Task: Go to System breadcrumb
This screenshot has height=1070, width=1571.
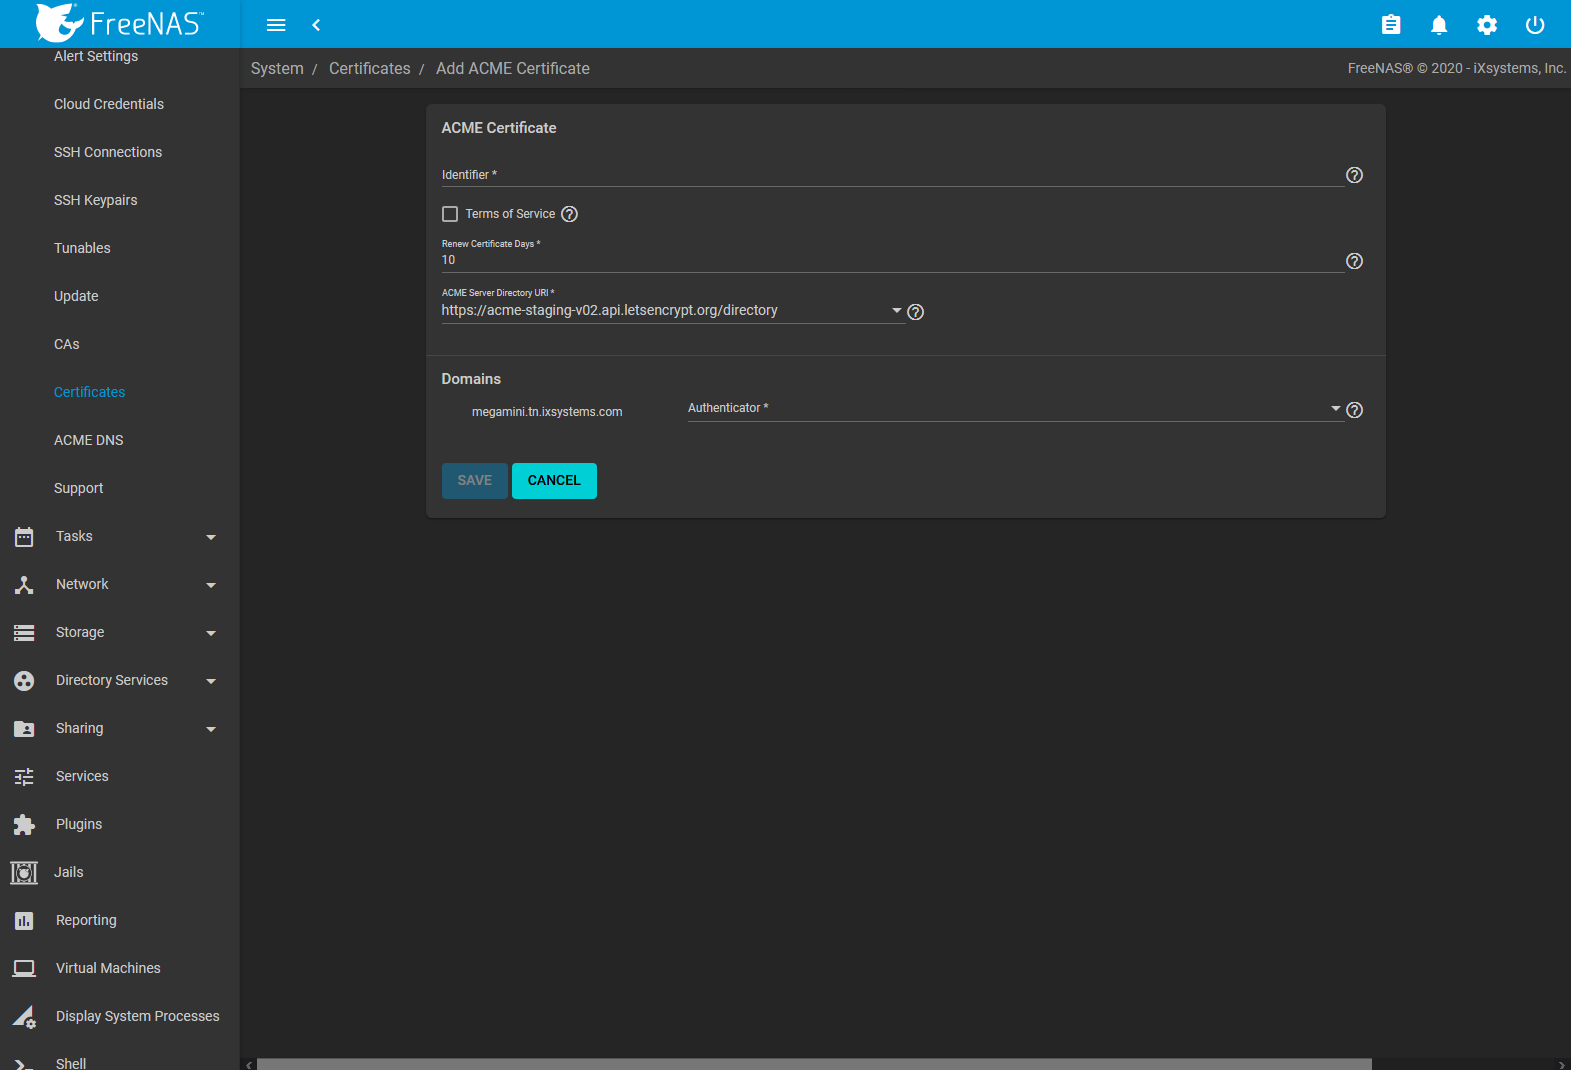Action: coord(277,68)
